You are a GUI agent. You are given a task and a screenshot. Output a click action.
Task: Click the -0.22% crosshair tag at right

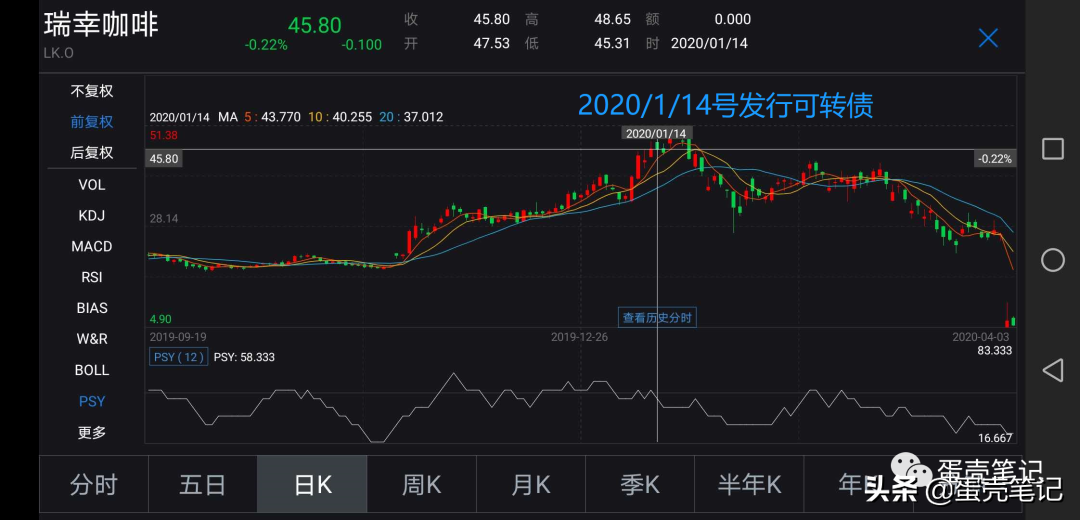995,159
